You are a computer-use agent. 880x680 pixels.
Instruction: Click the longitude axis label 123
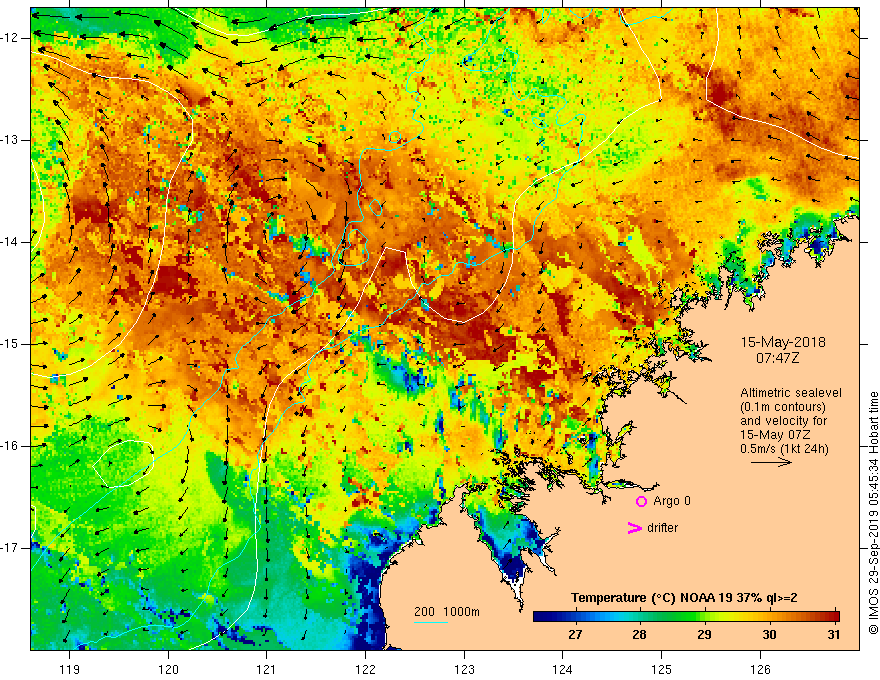pos(464,669)
